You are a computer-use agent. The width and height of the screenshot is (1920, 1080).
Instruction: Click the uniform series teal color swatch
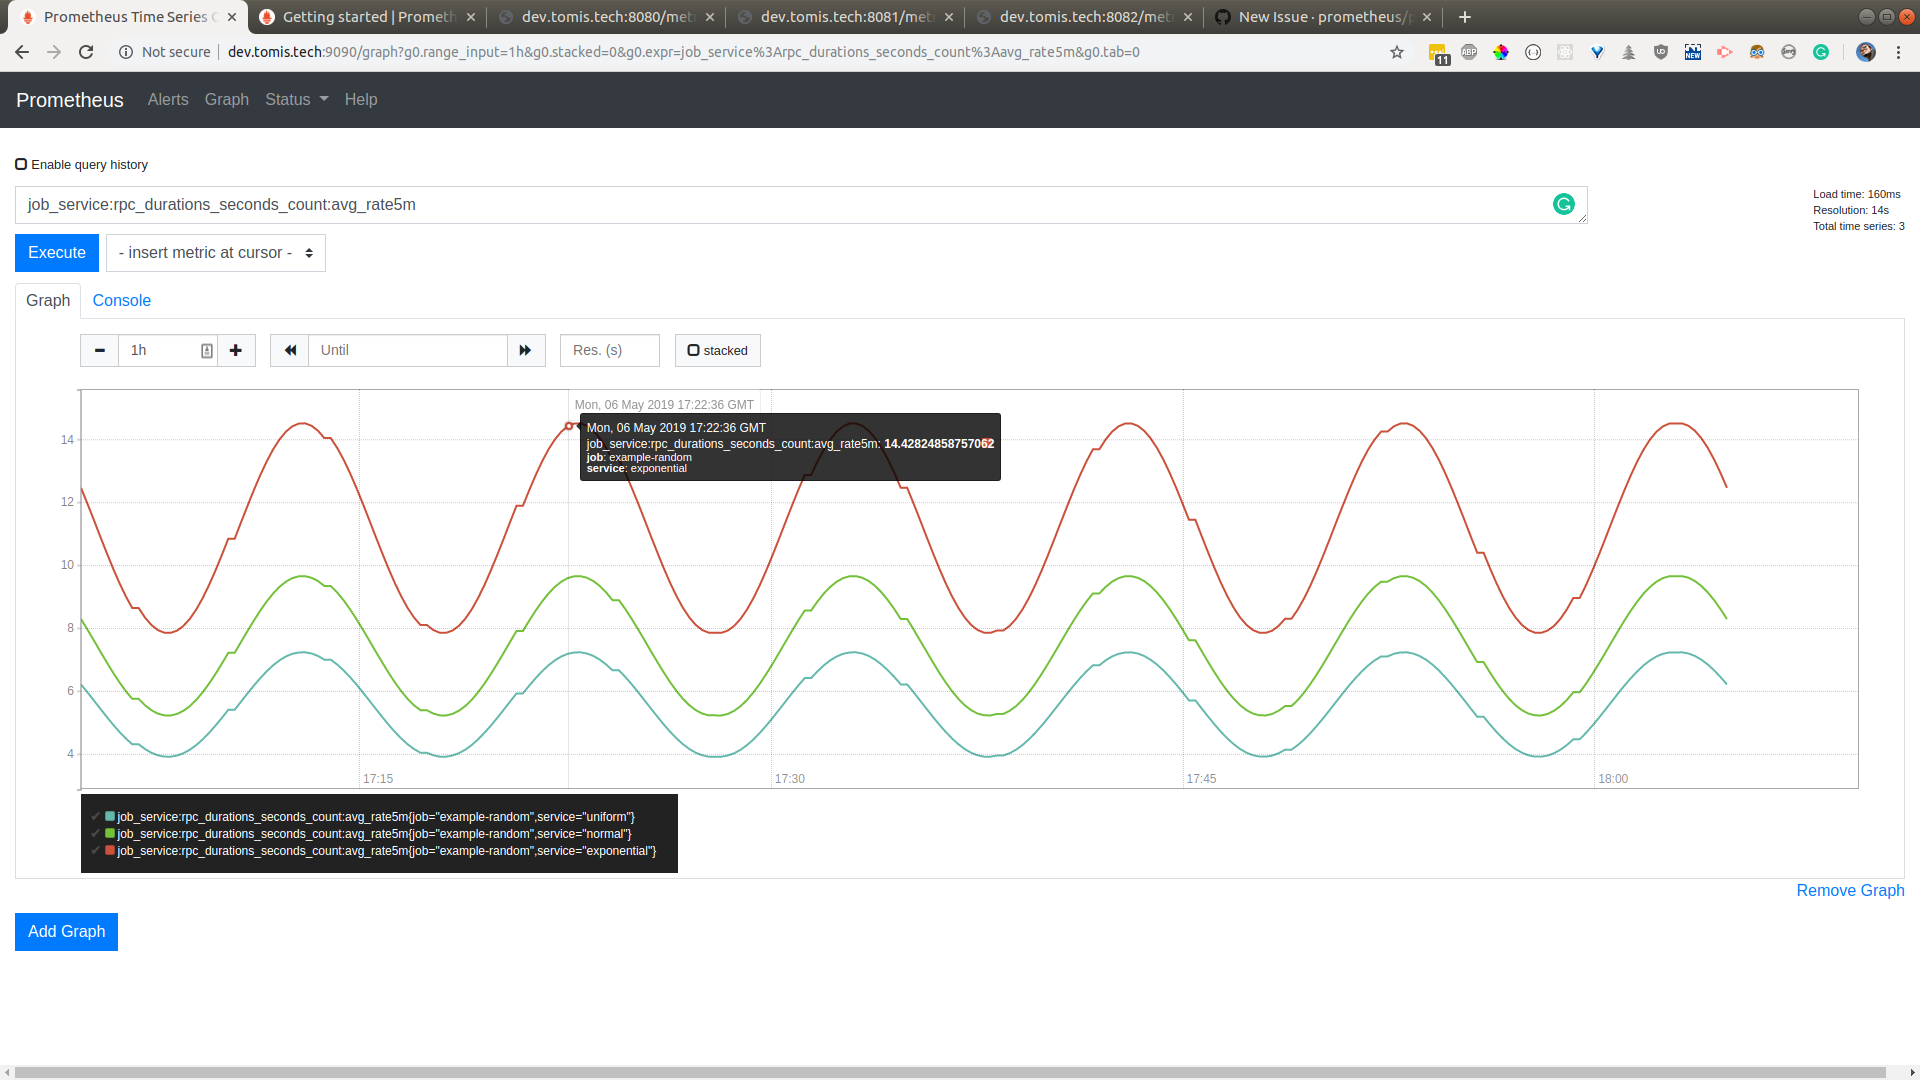click(110, 816)
